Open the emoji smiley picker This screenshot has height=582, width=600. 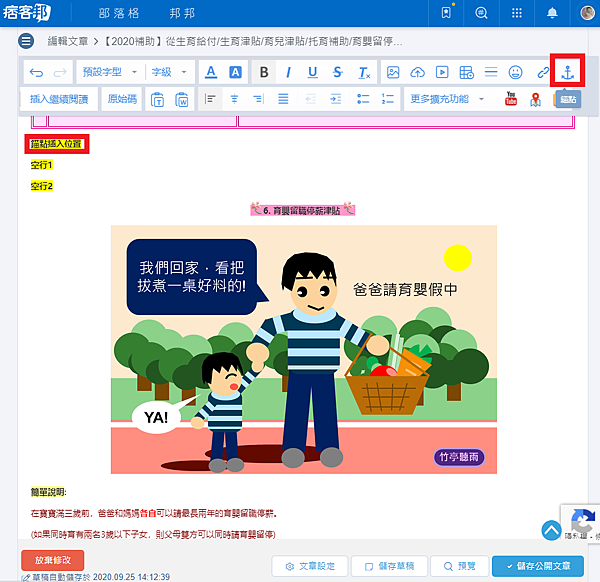(x=515, y=72)
